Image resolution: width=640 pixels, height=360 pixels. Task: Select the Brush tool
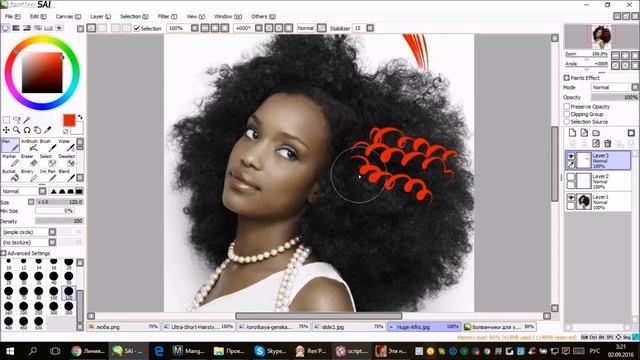(x=48, y=146)
